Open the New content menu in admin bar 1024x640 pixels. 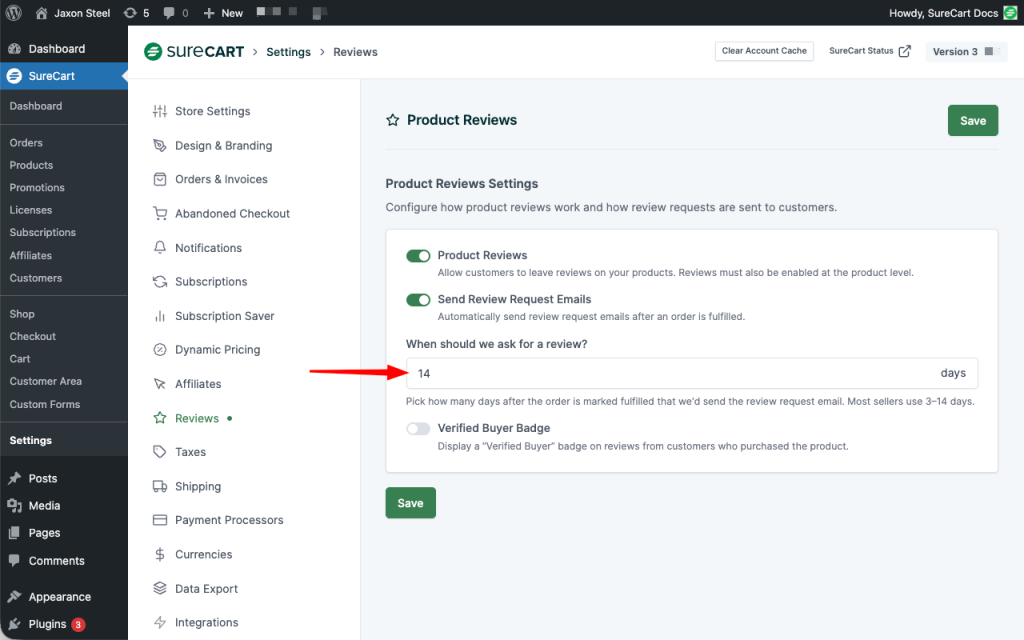click(x=223, y=13)
